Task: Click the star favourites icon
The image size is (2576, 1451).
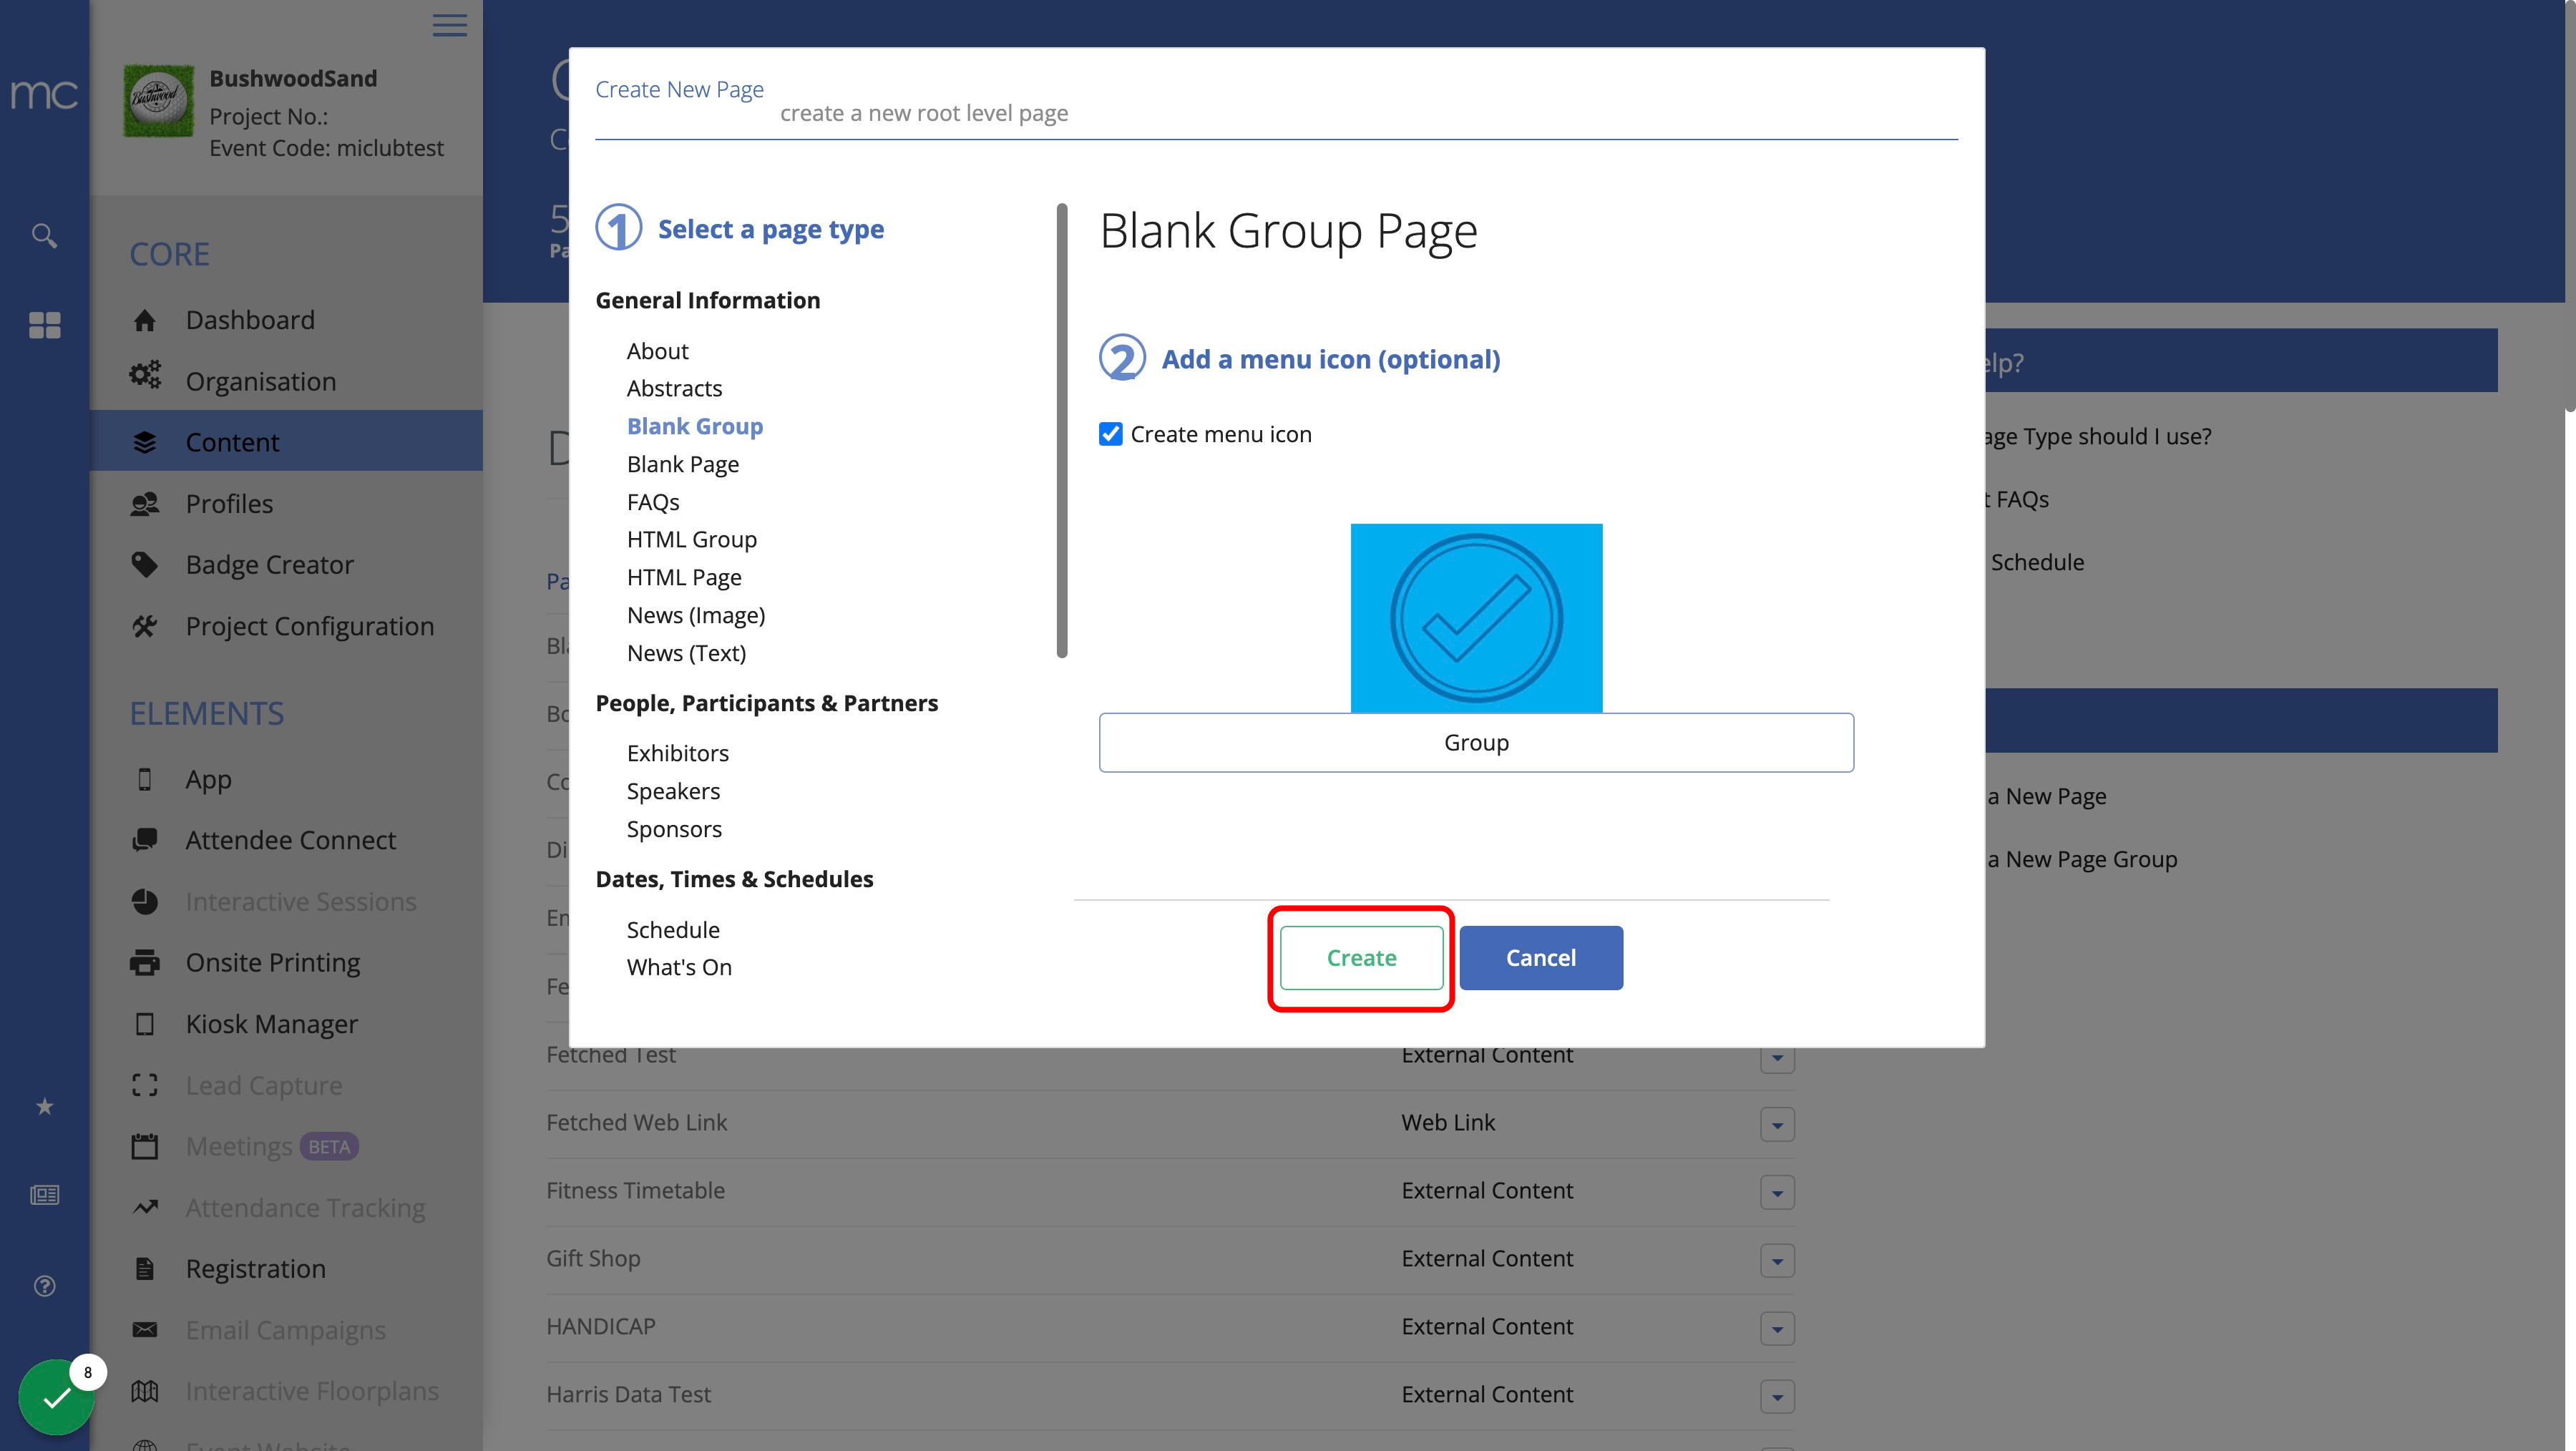Action: [x=44, y=1106]
